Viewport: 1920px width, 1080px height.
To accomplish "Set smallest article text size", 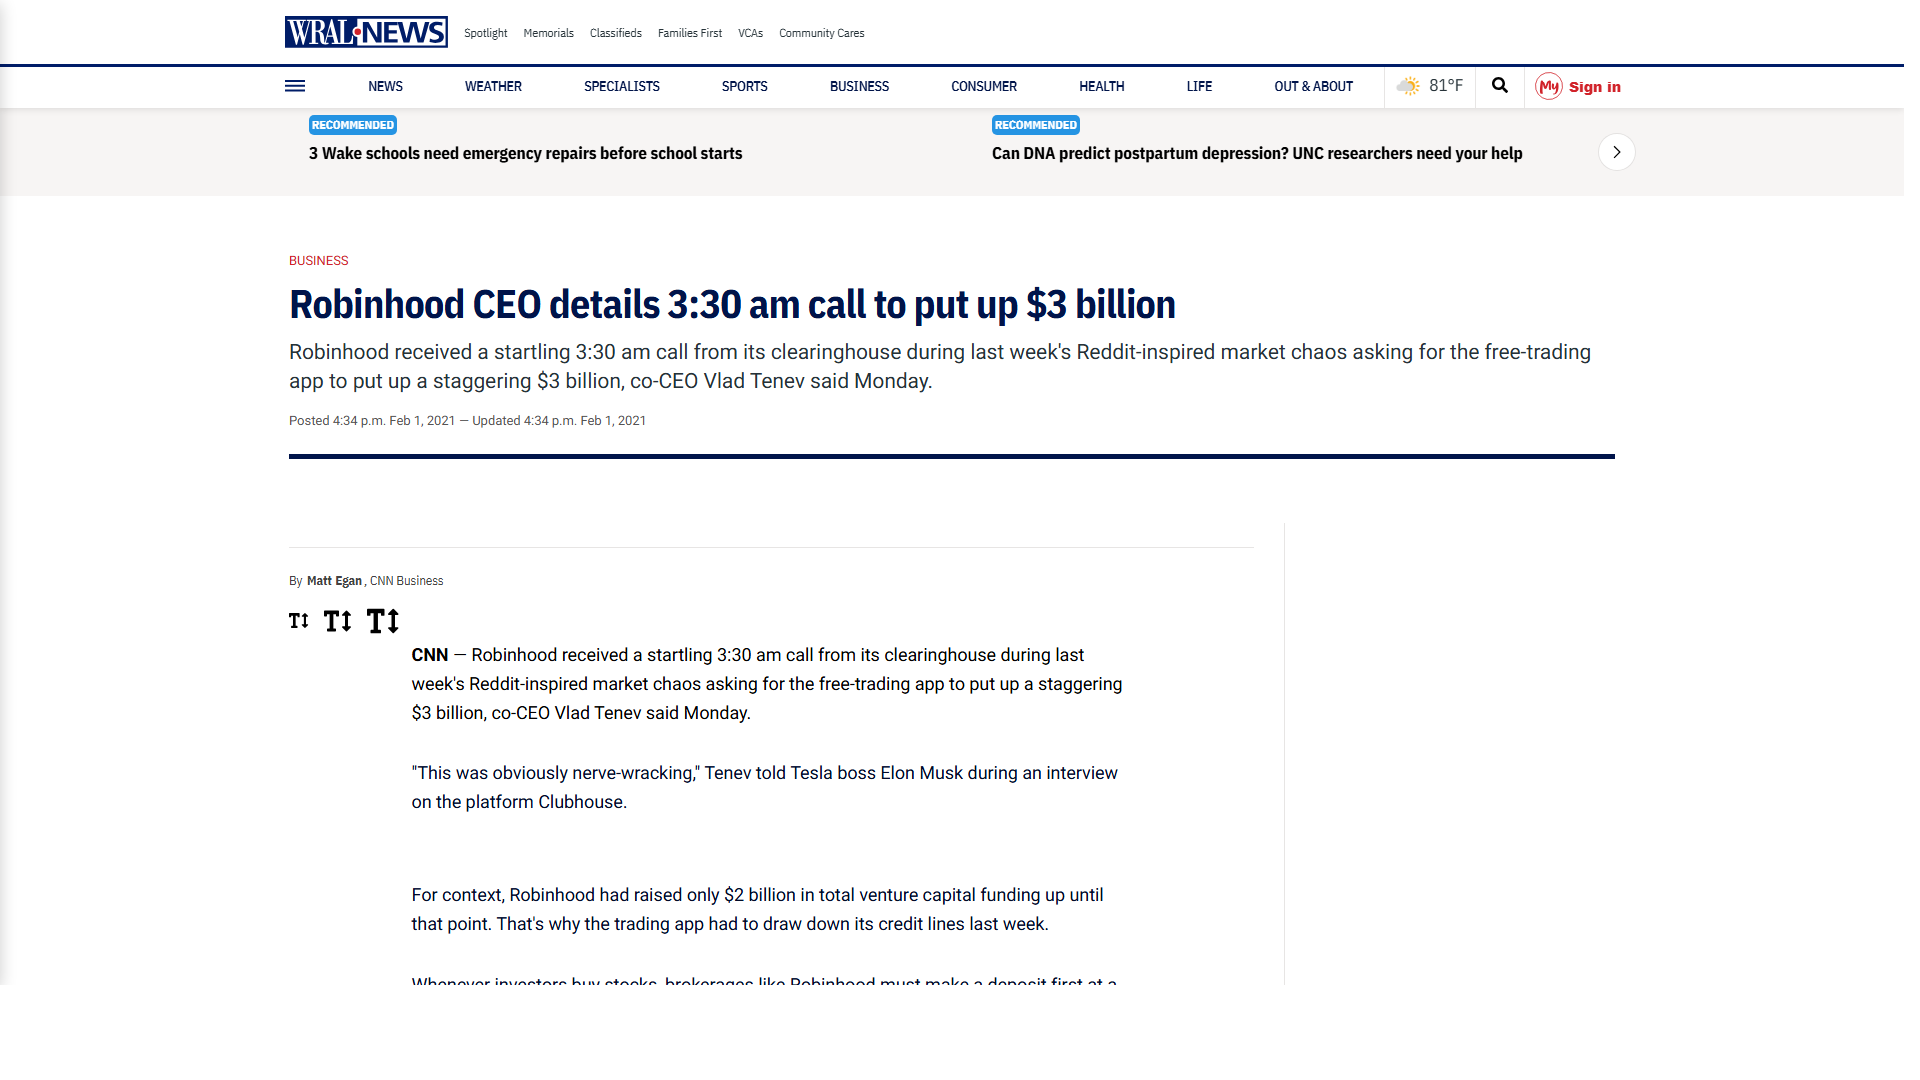I will pyautogui.click(x=299, y=621).
